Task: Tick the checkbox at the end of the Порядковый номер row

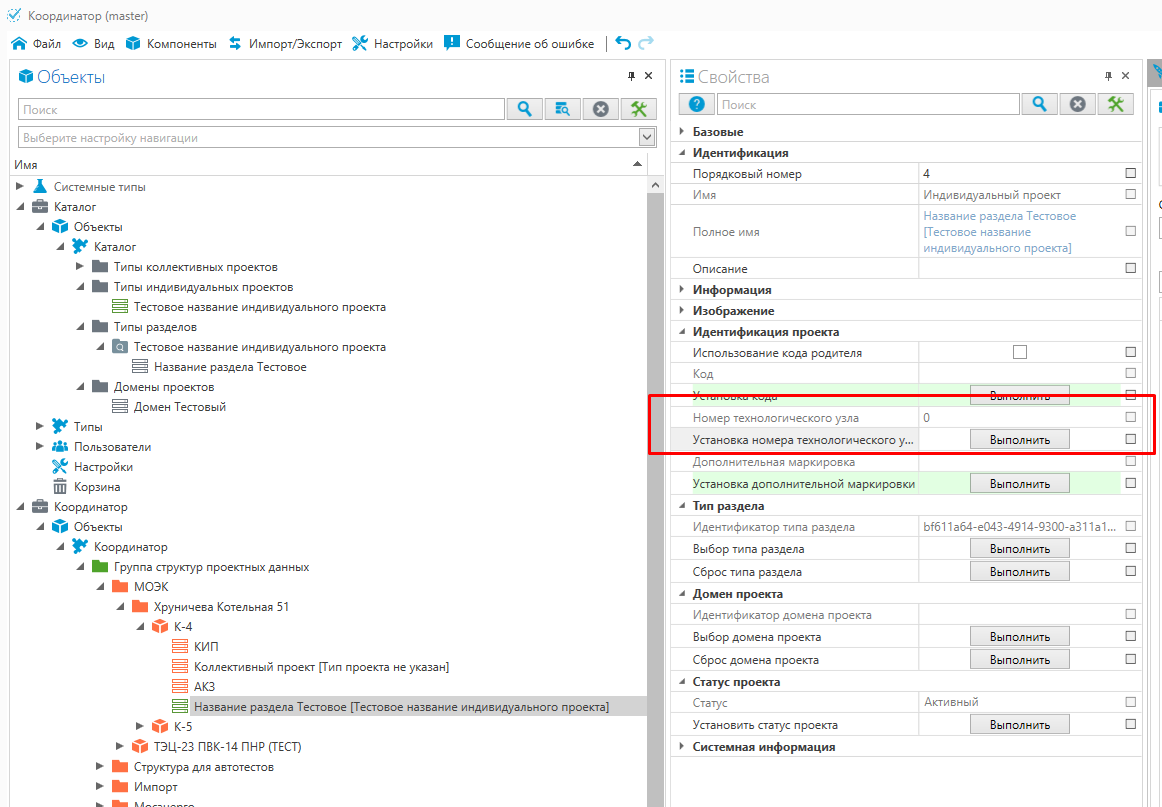Action: point(1130,174)
